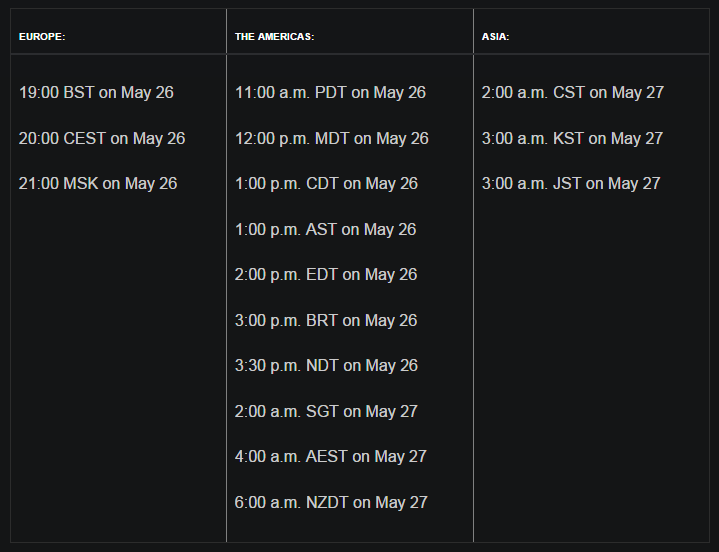Click the EUROPE column header
The image size is (719, 552).
(42, 37)
